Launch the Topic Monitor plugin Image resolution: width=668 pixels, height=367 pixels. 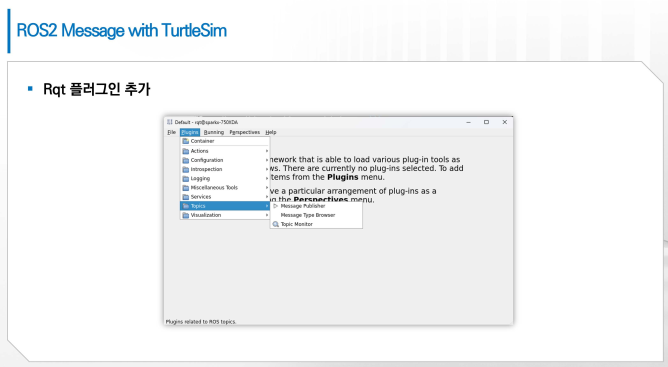[316, 224]
